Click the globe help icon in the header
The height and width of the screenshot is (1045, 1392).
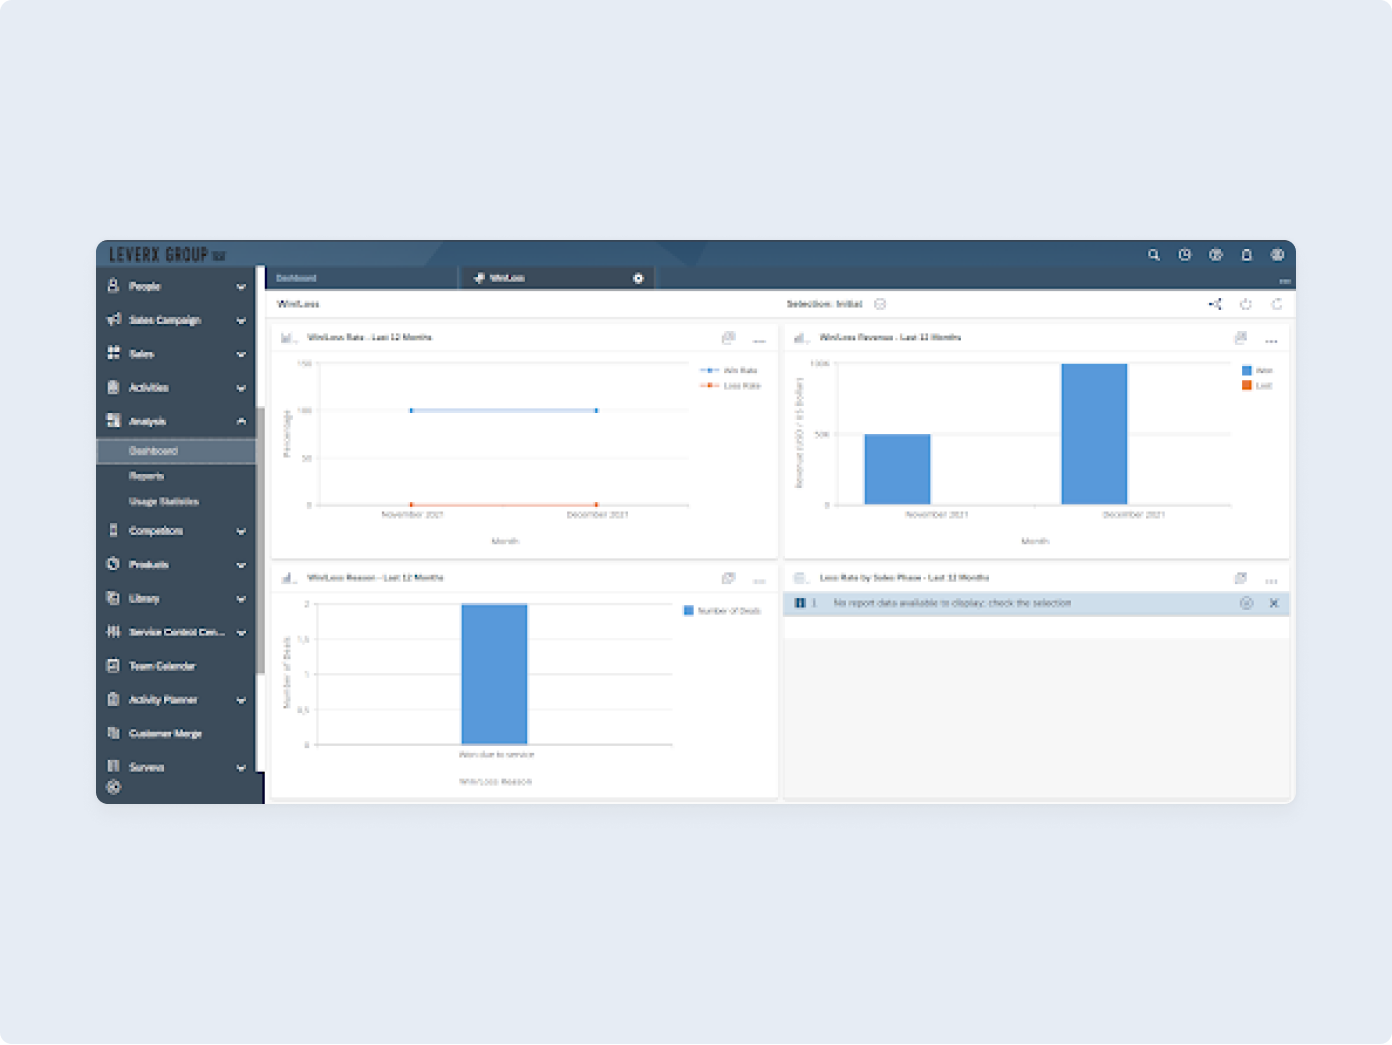pyautogui.click(x=1216, y=255)
